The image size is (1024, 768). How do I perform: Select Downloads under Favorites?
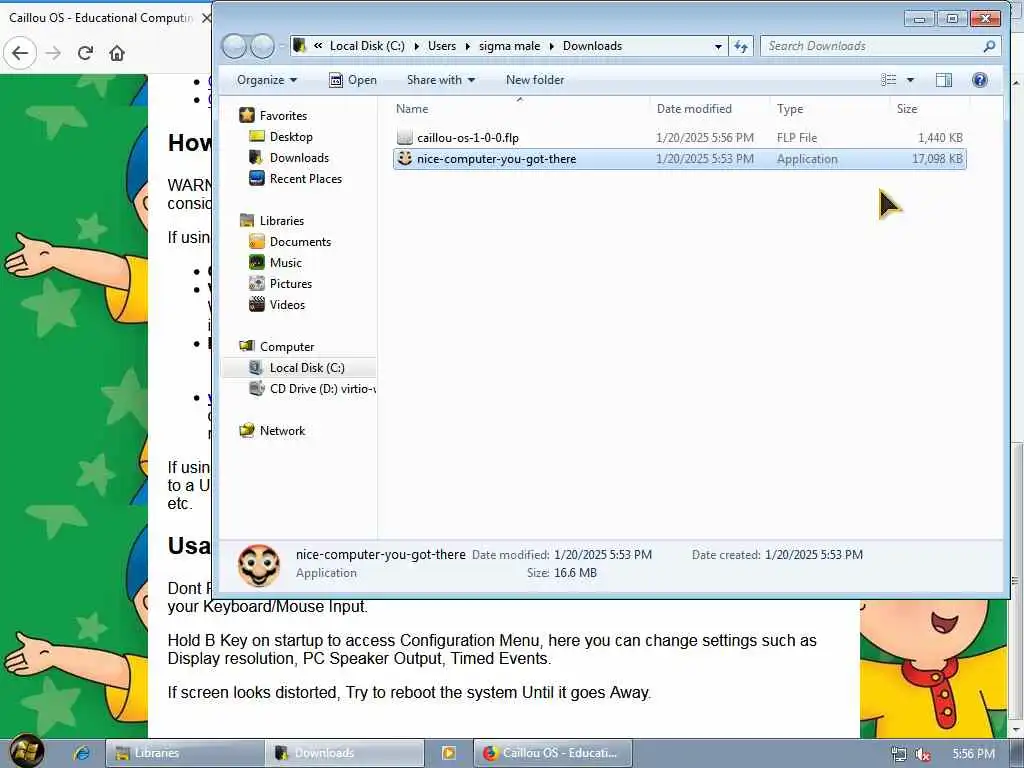tap(299, 157)
